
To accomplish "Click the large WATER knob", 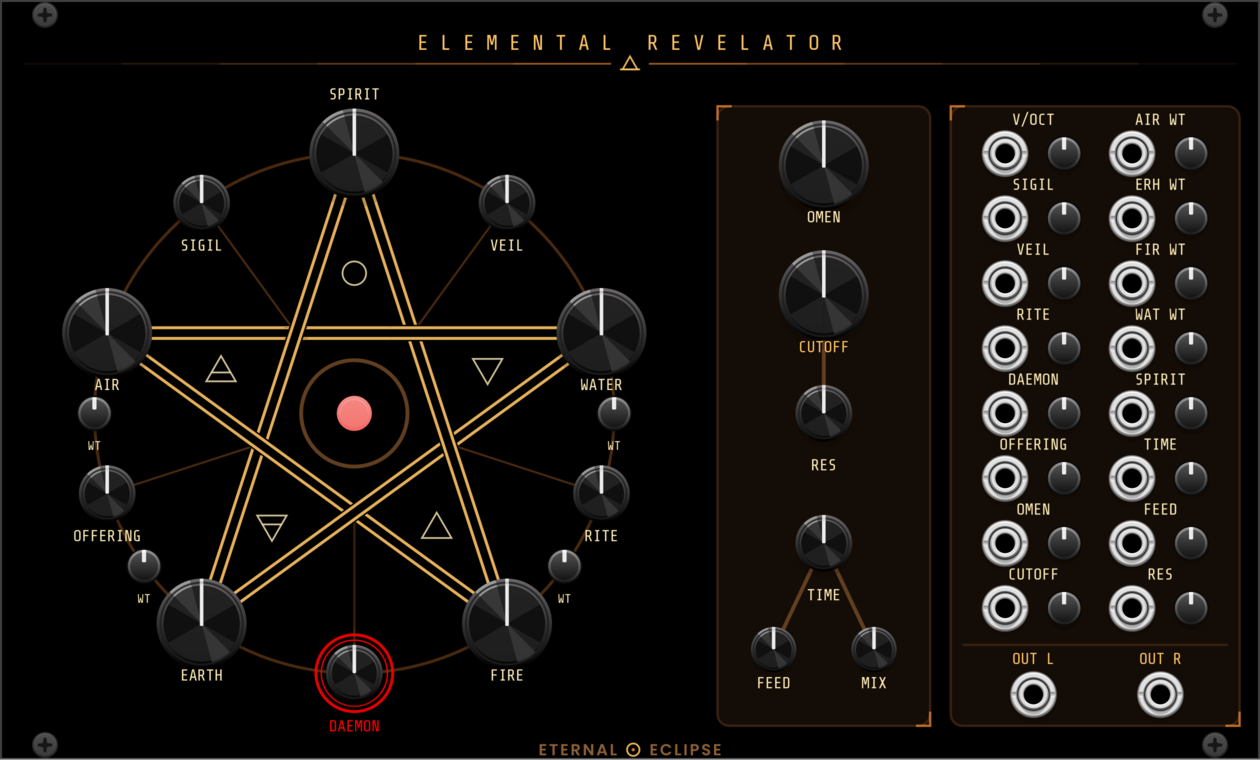I will (x=601, y=332).
